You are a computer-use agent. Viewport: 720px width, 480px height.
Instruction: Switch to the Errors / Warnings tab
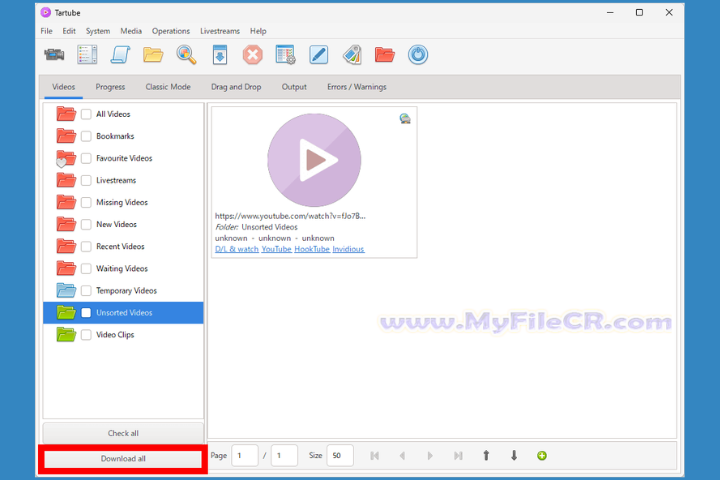(357, 87)
